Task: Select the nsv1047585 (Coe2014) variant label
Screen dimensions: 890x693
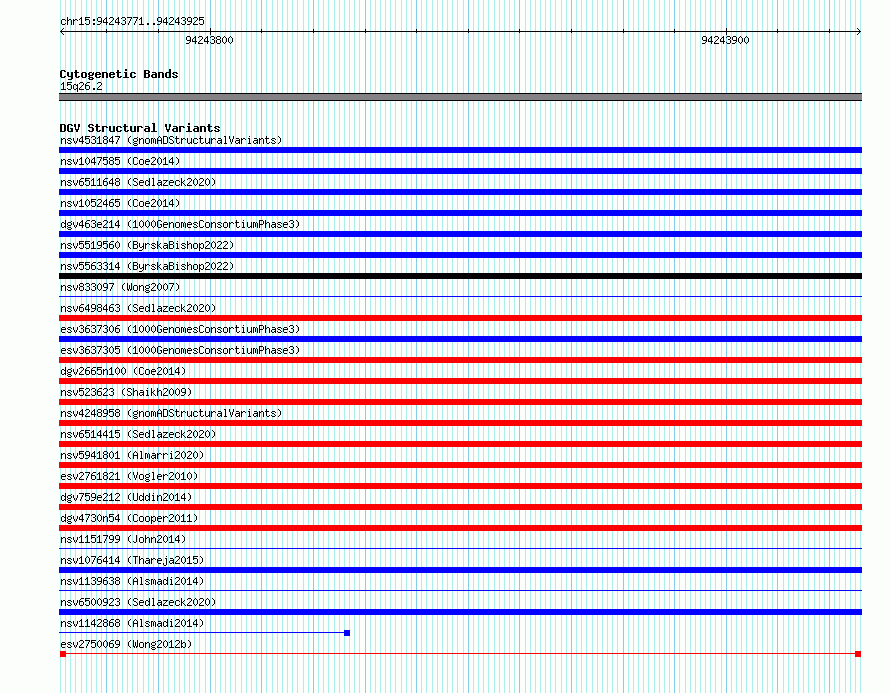Action: click(x=120, y=161)
